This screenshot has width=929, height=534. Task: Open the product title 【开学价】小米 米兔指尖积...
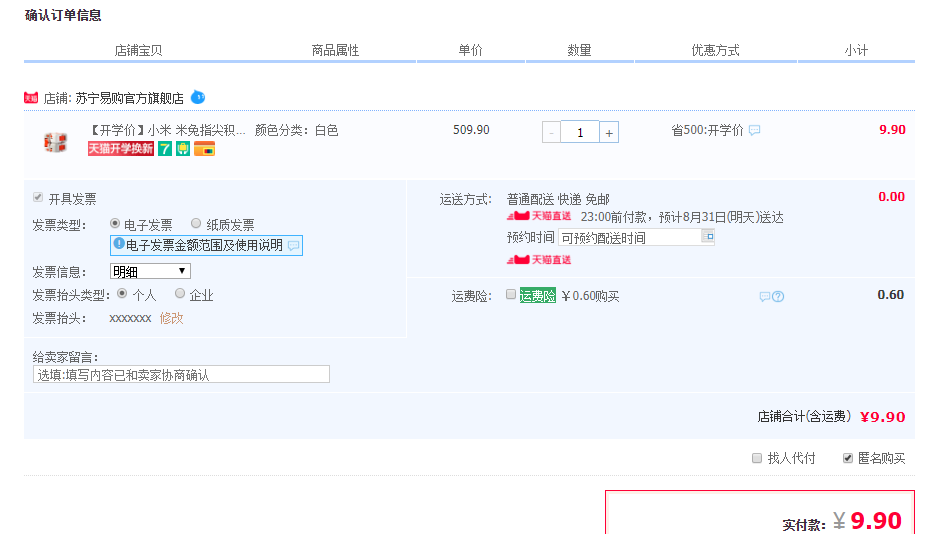(166, 130)
